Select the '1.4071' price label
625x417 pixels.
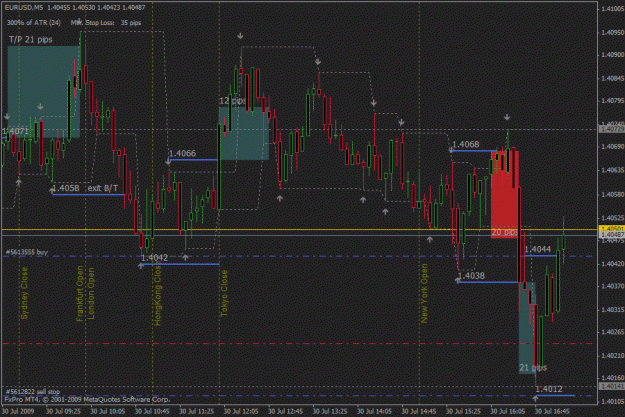tap(16, 131)
